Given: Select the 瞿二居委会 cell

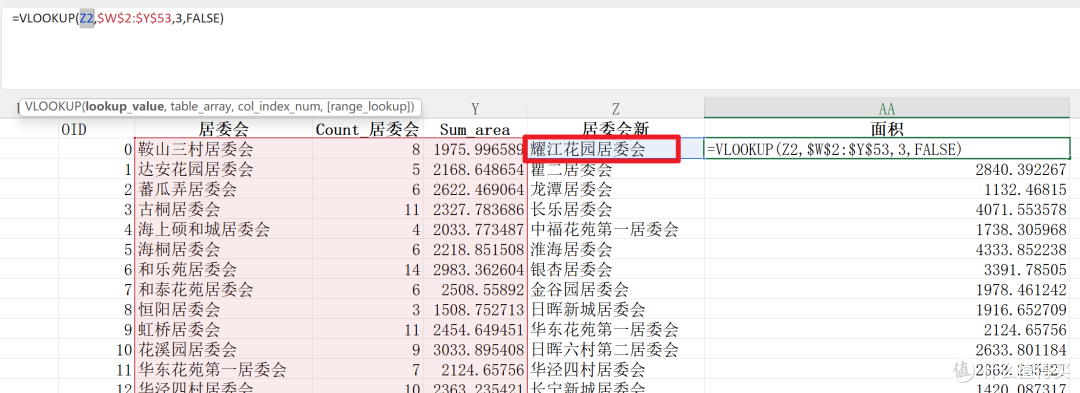Looking at the screenshot, I should coord(616,169).
